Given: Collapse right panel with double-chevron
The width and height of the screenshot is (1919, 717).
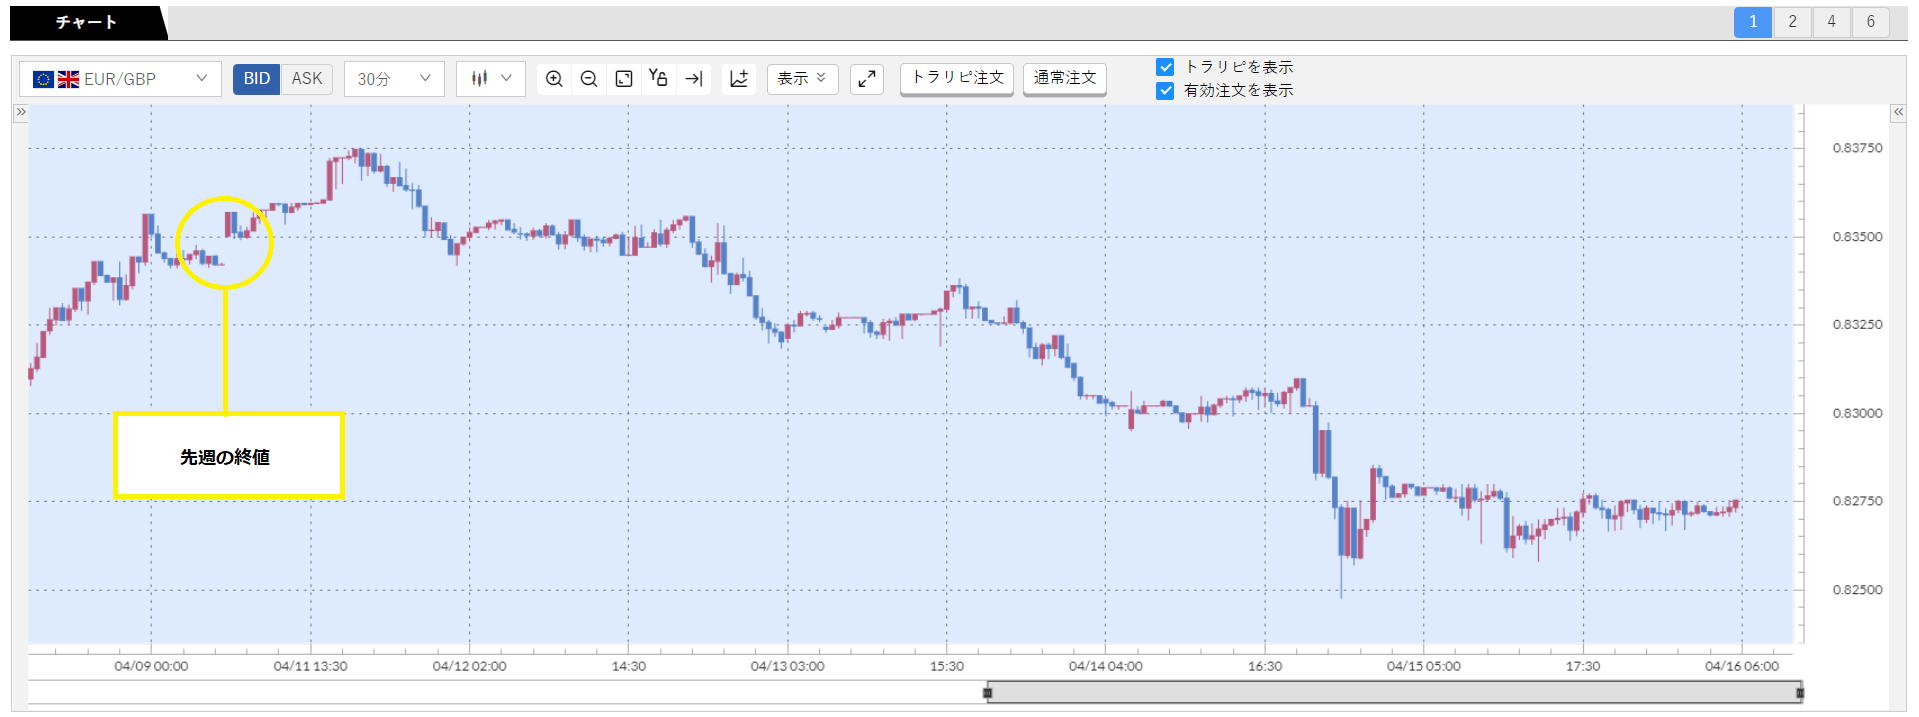Looking at the screenshot, I should coord(1898,112).
